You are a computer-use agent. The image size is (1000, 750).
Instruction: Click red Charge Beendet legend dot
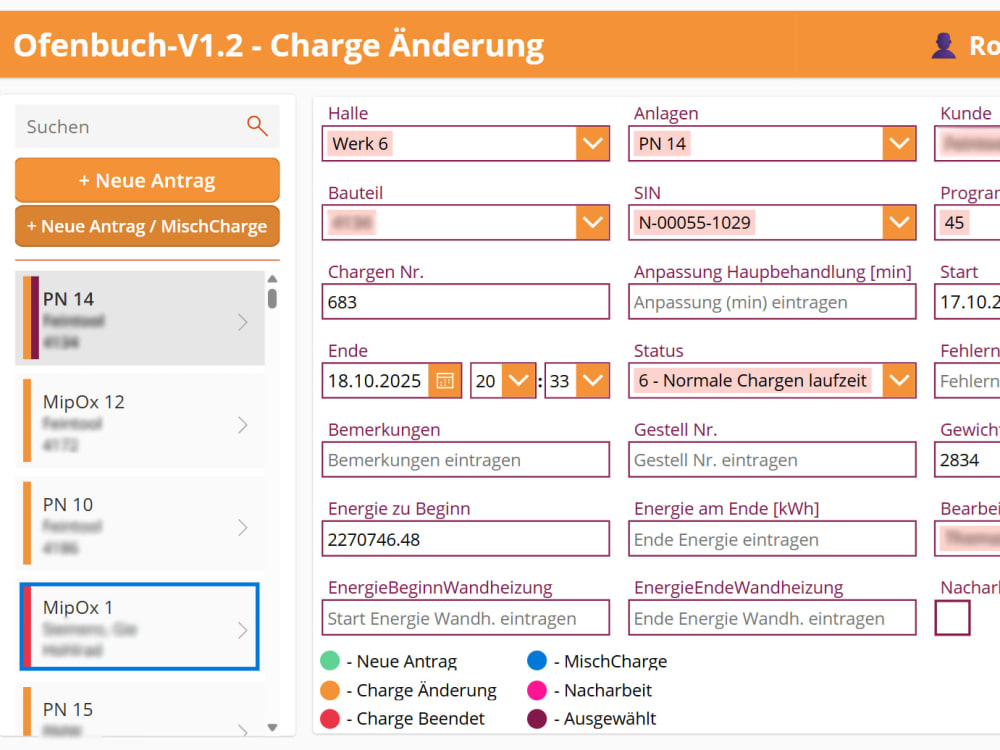330,718
